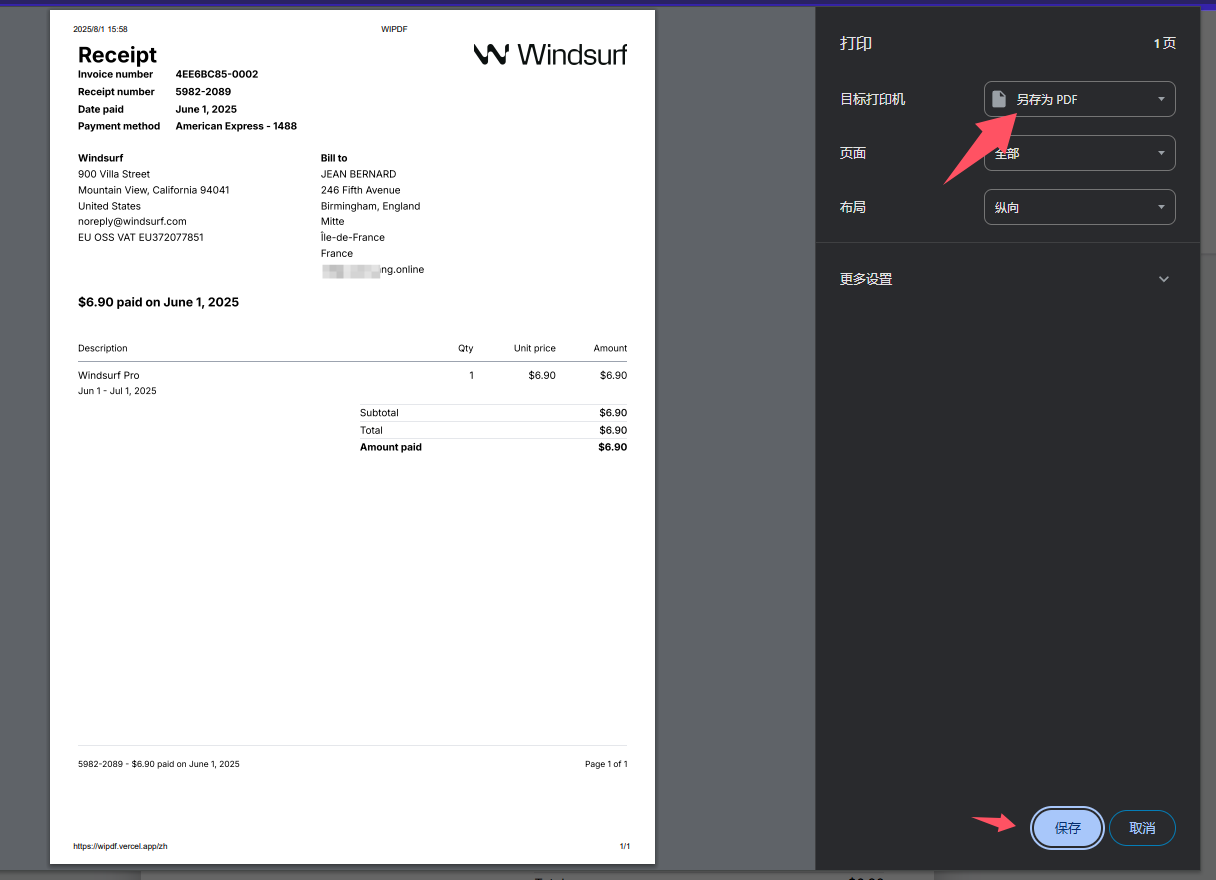Viewport: 1216px width, 880px height.
Task: Expand More settings (更多设置)
Action: pyautogui.click(x=1007, y=279)
